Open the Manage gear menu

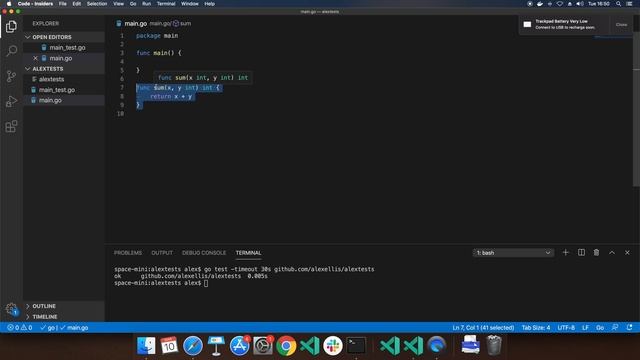pos(11,309)
